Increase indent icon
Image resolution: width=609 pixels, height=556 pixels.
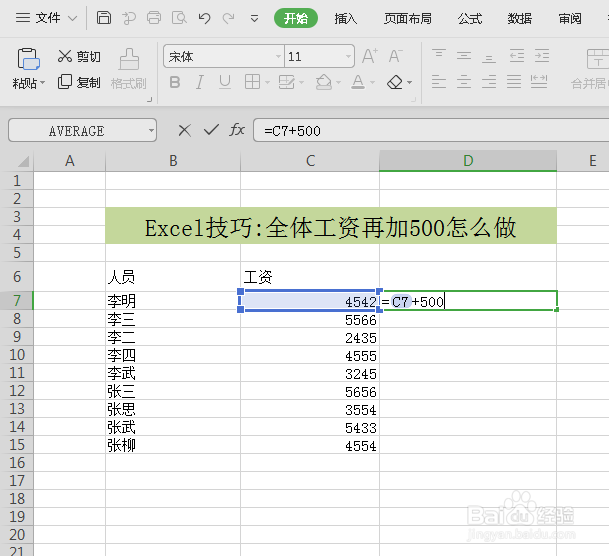542,56
